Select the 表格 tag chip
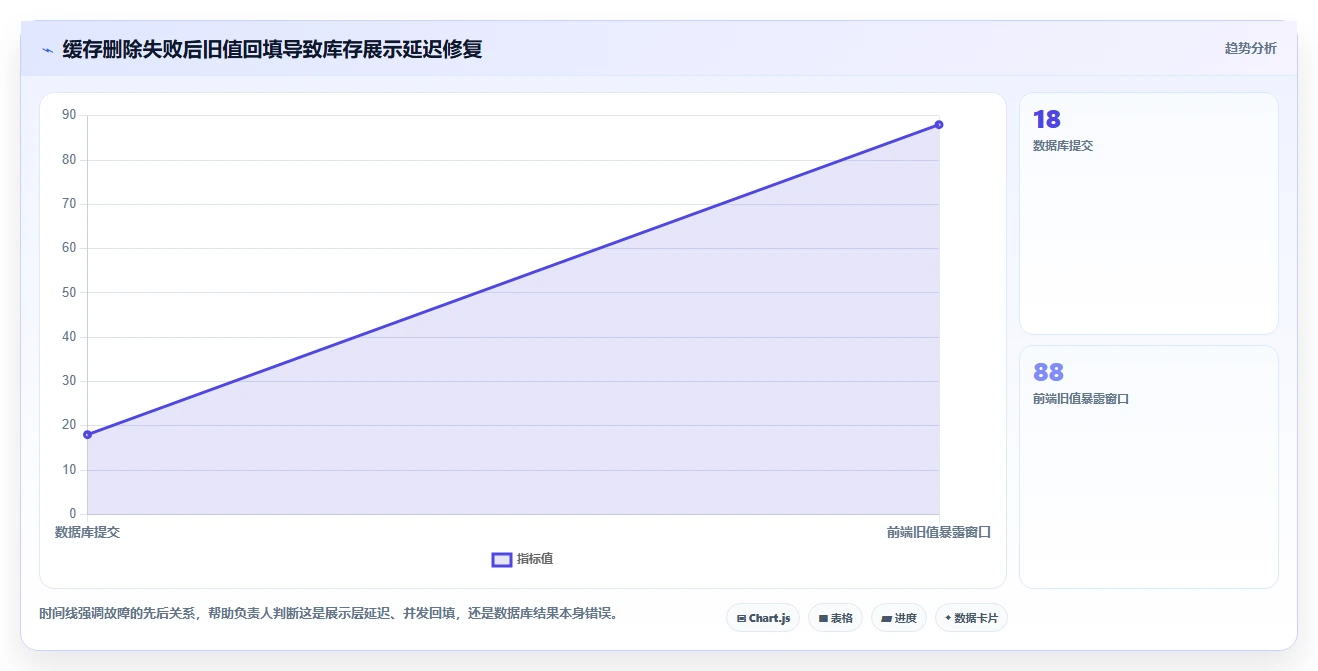 835,618
